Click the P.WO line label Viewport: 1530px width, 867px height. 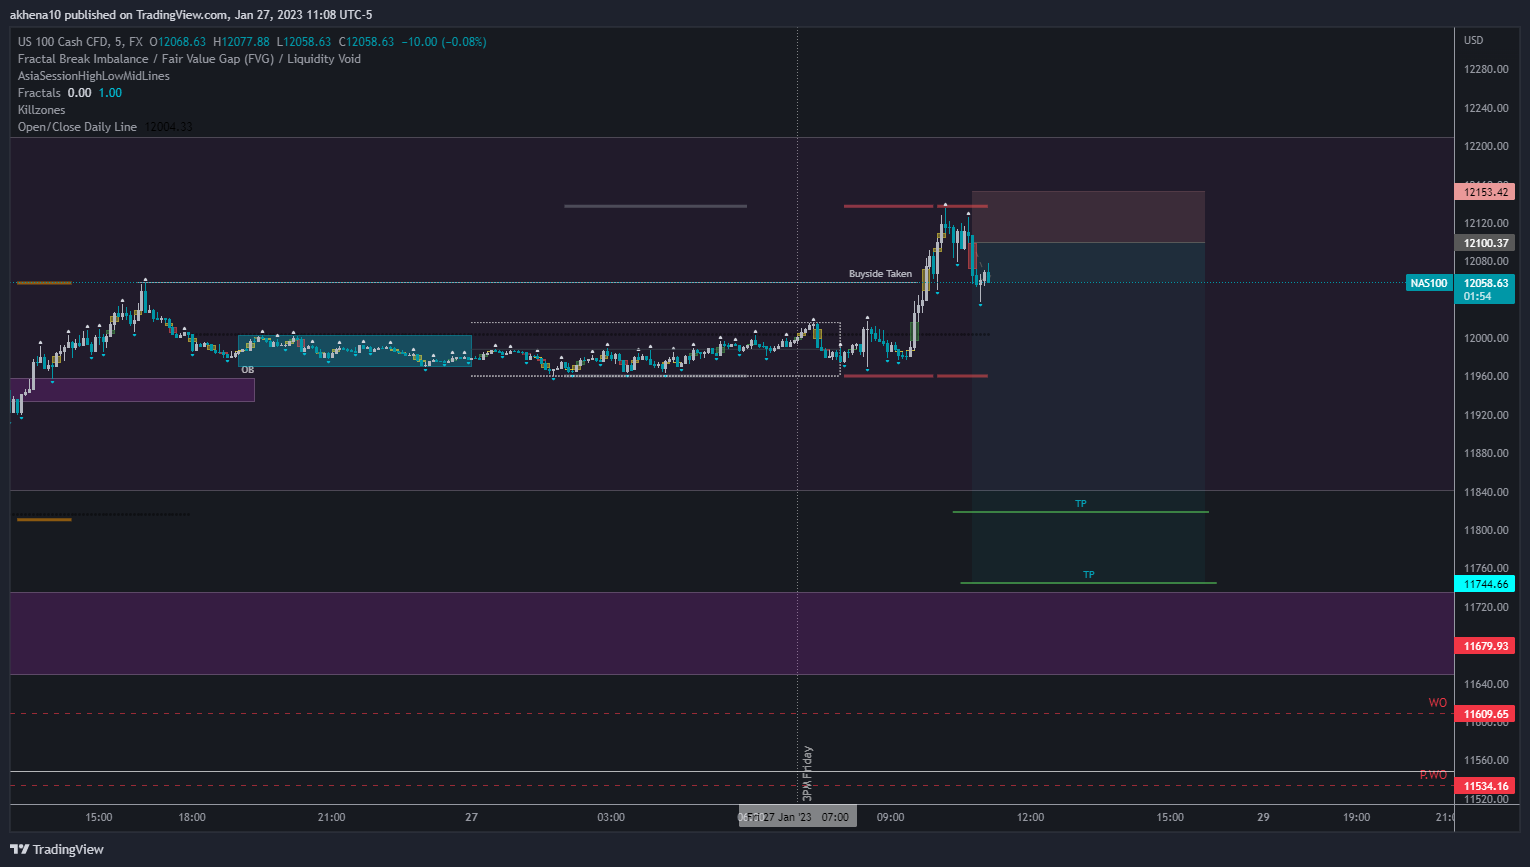(x=1433, y=775)
